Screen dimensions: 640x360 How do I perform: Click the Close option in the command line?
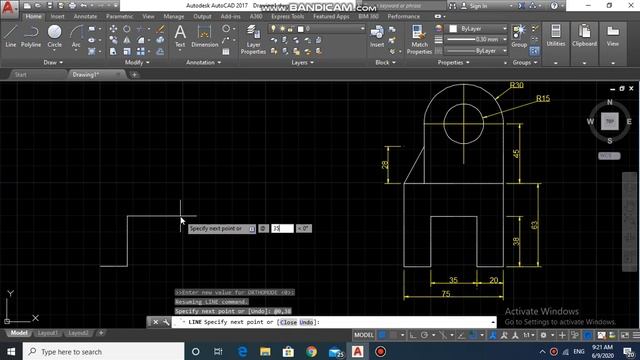point(288,322)
